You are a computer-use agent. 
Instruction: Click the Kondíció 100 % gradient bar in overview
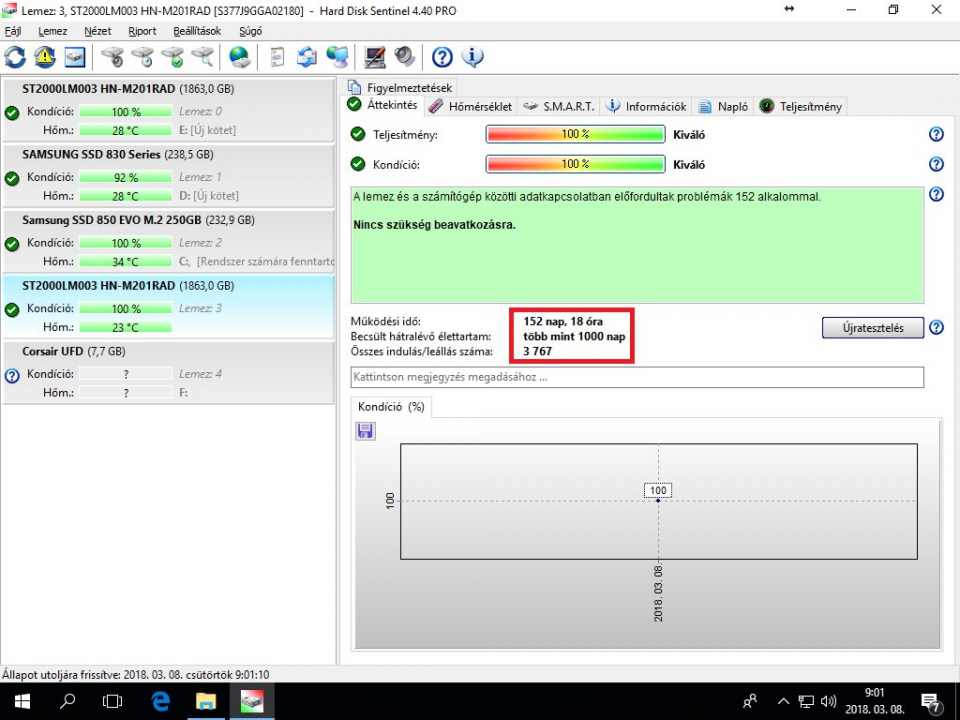point(575,164)
